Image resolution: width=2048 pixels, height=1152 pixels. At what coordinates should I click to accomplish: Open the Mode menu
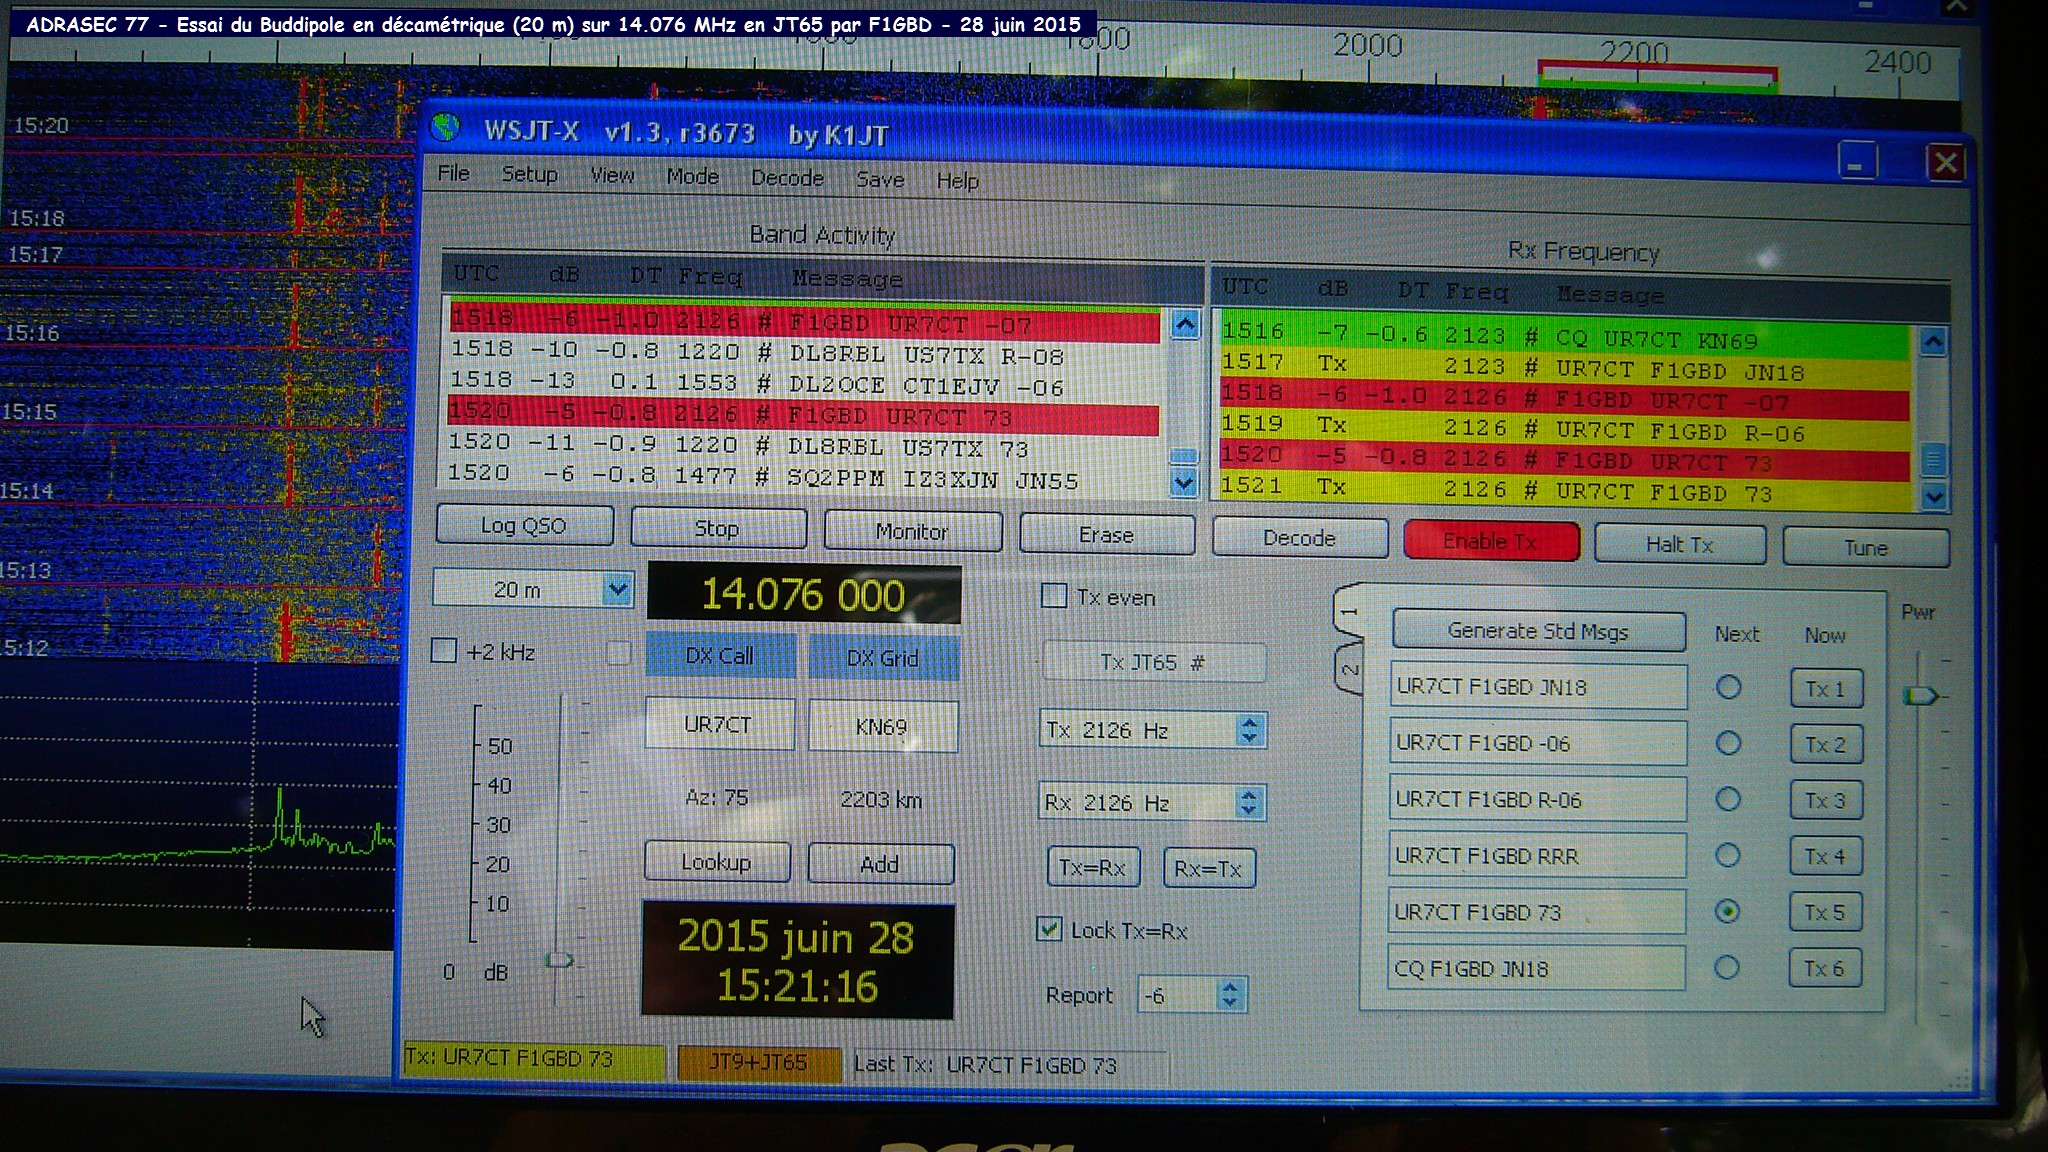(692, 176)
